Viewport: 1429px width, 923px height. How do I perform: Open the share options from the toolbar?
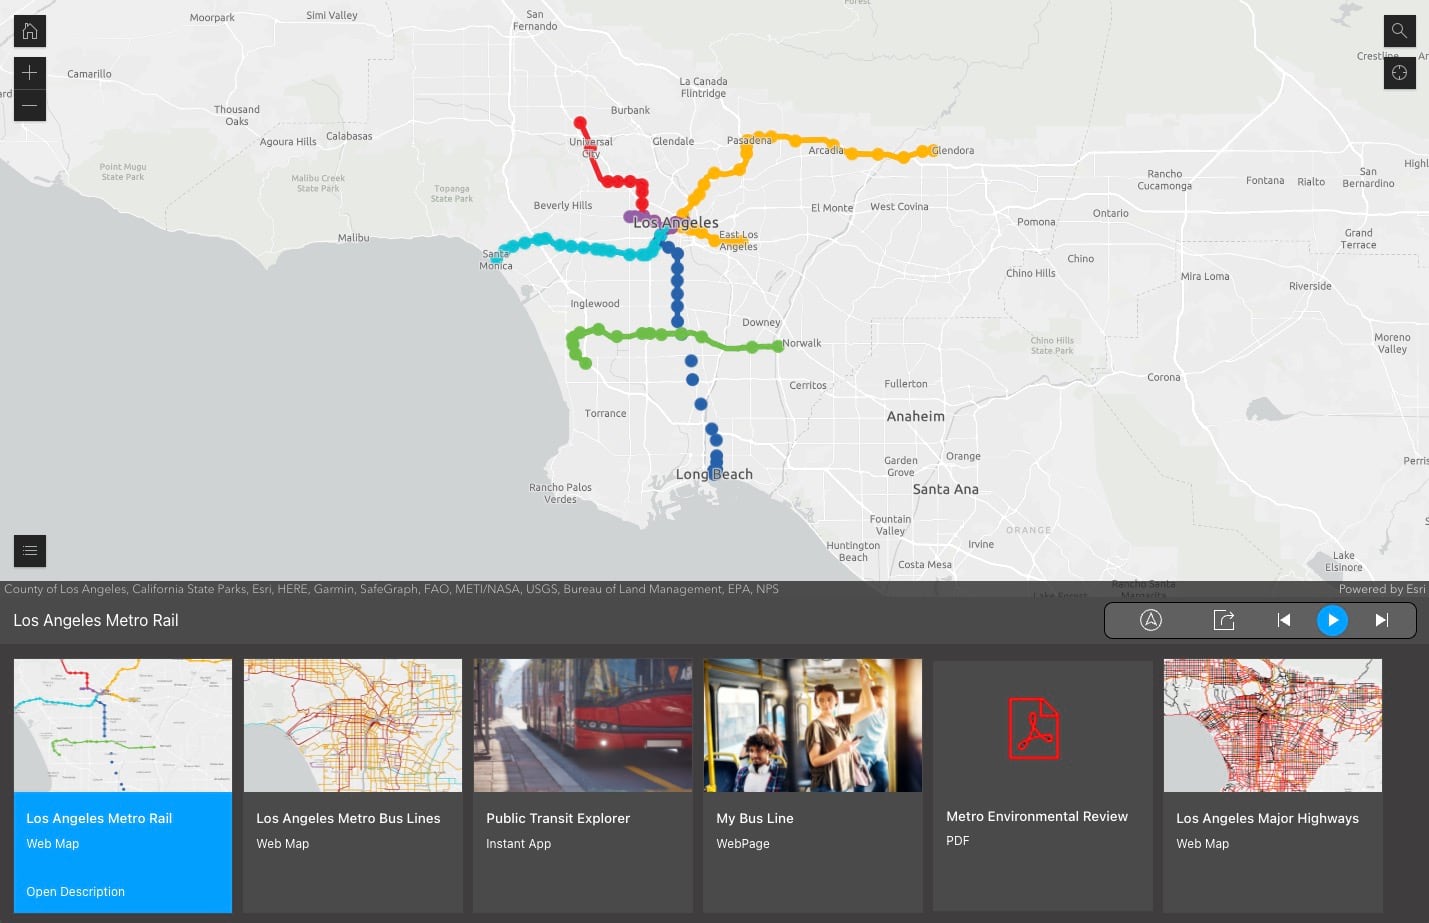click(x=1224, y=620)
